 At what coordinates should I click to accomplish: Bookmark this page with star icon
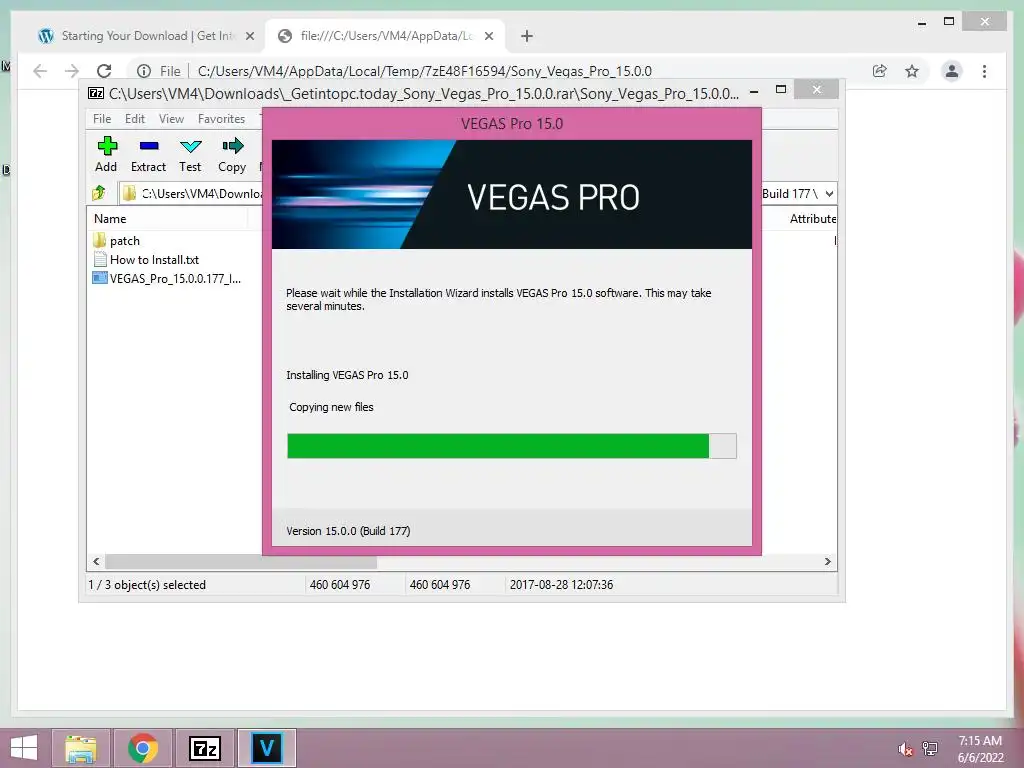point(912,71)
